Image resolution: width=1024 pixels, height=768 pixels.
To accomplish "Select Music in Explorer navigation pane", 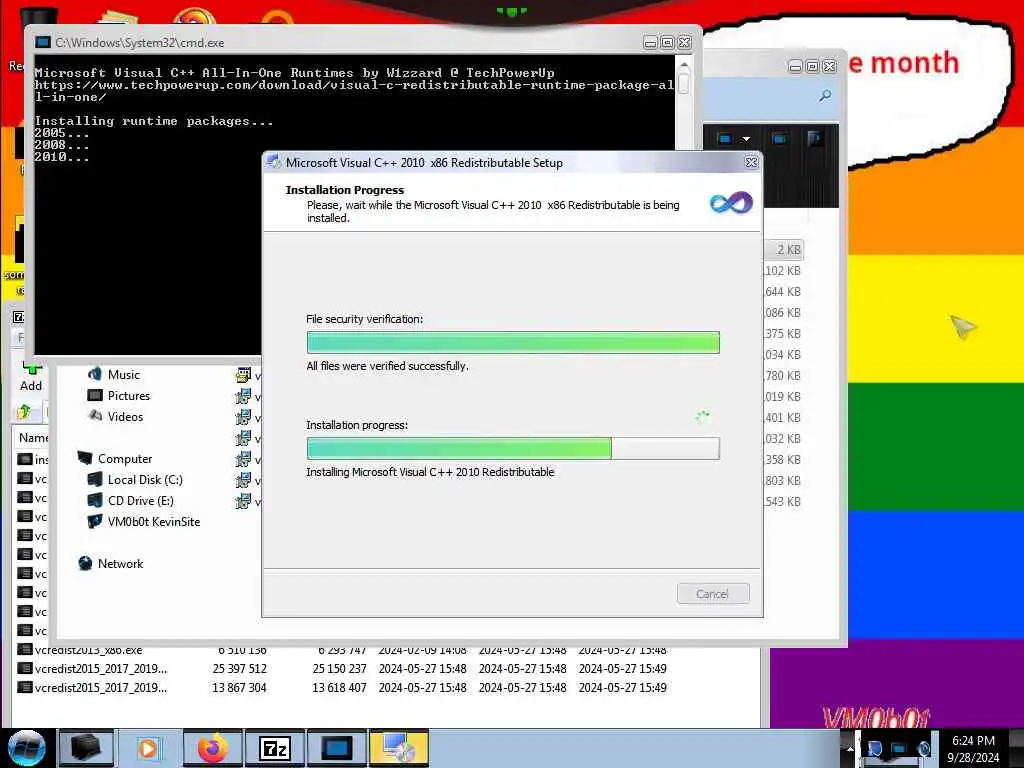I will (123, 375).
